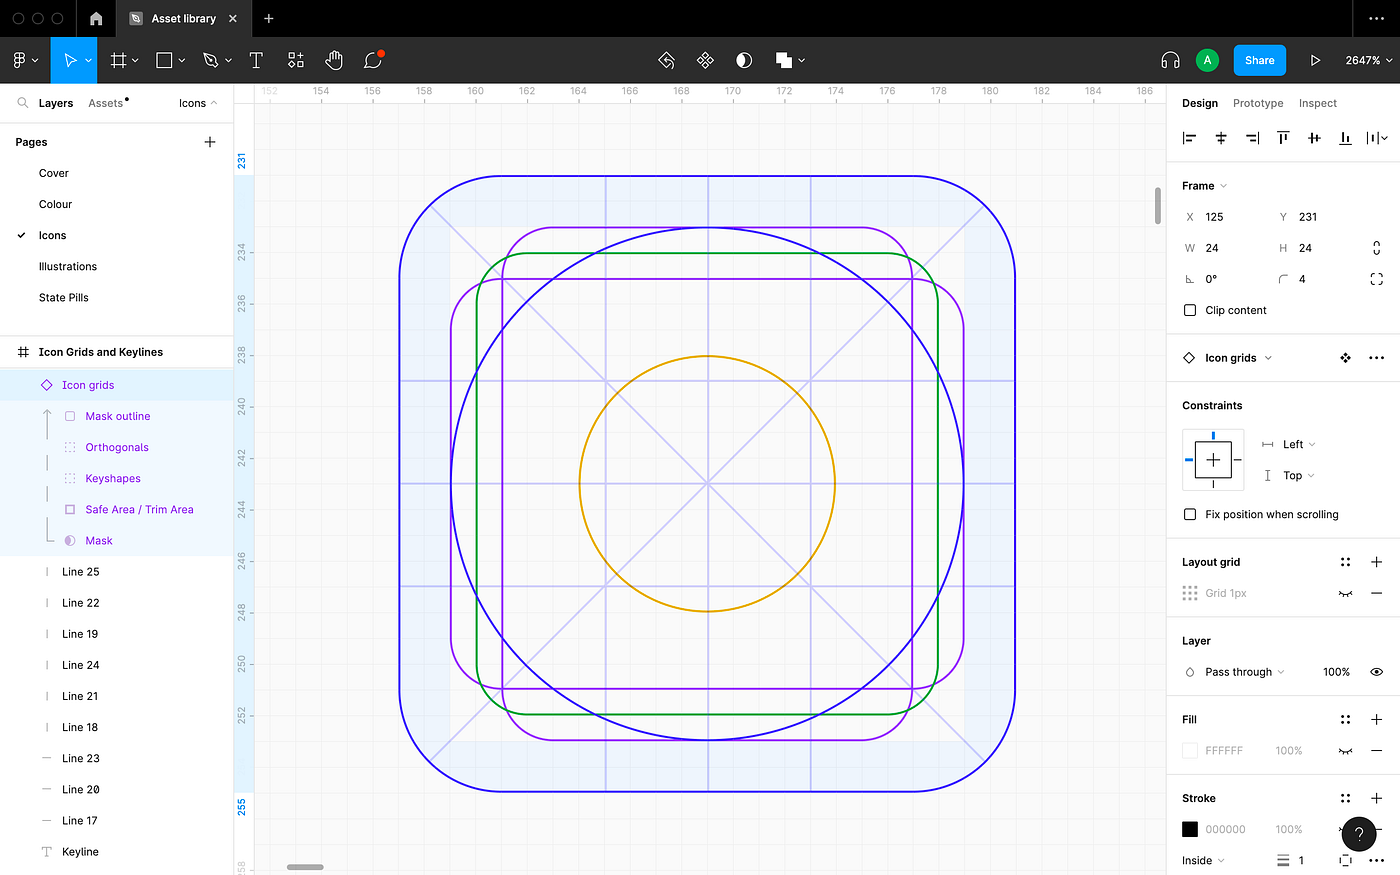The height and width of the screenshot is (875, 1400).
Task: Open the Assets panel tab
Action: click(104, 102)
